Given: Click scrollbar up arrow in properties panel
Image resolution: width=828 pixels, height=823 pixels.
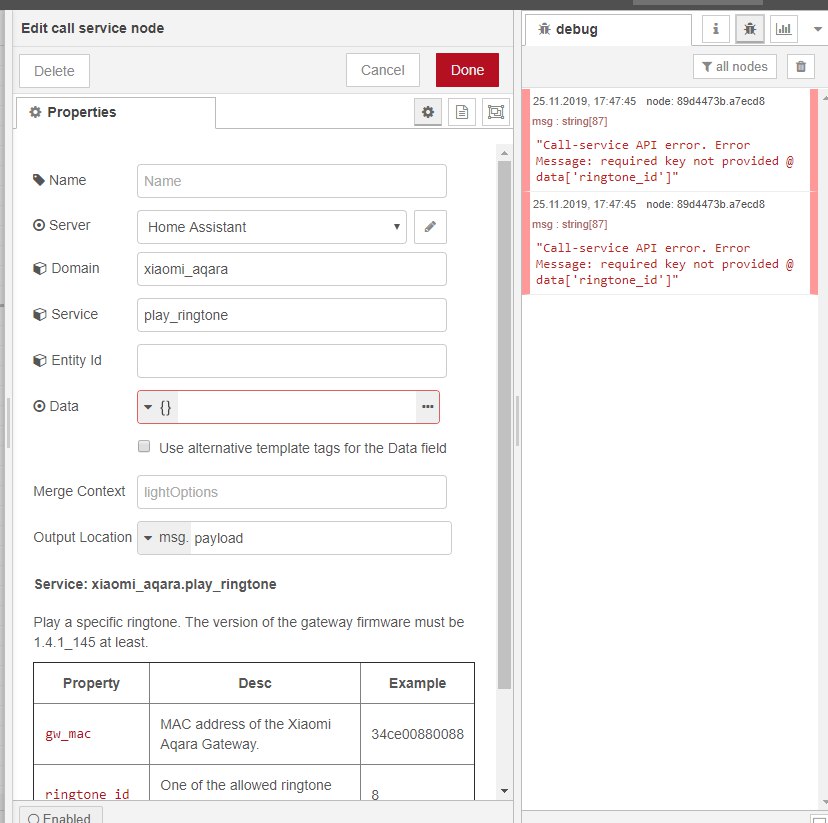Looking at the screenshot, I should pos(504,153).
